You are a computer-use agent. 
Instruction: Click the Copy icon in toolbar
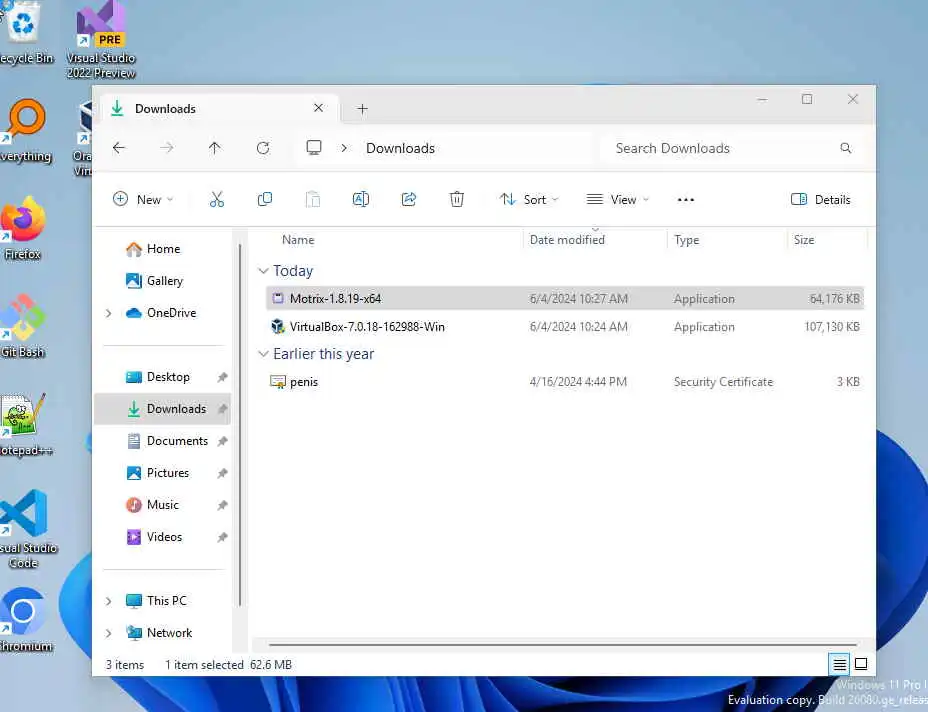265,199
